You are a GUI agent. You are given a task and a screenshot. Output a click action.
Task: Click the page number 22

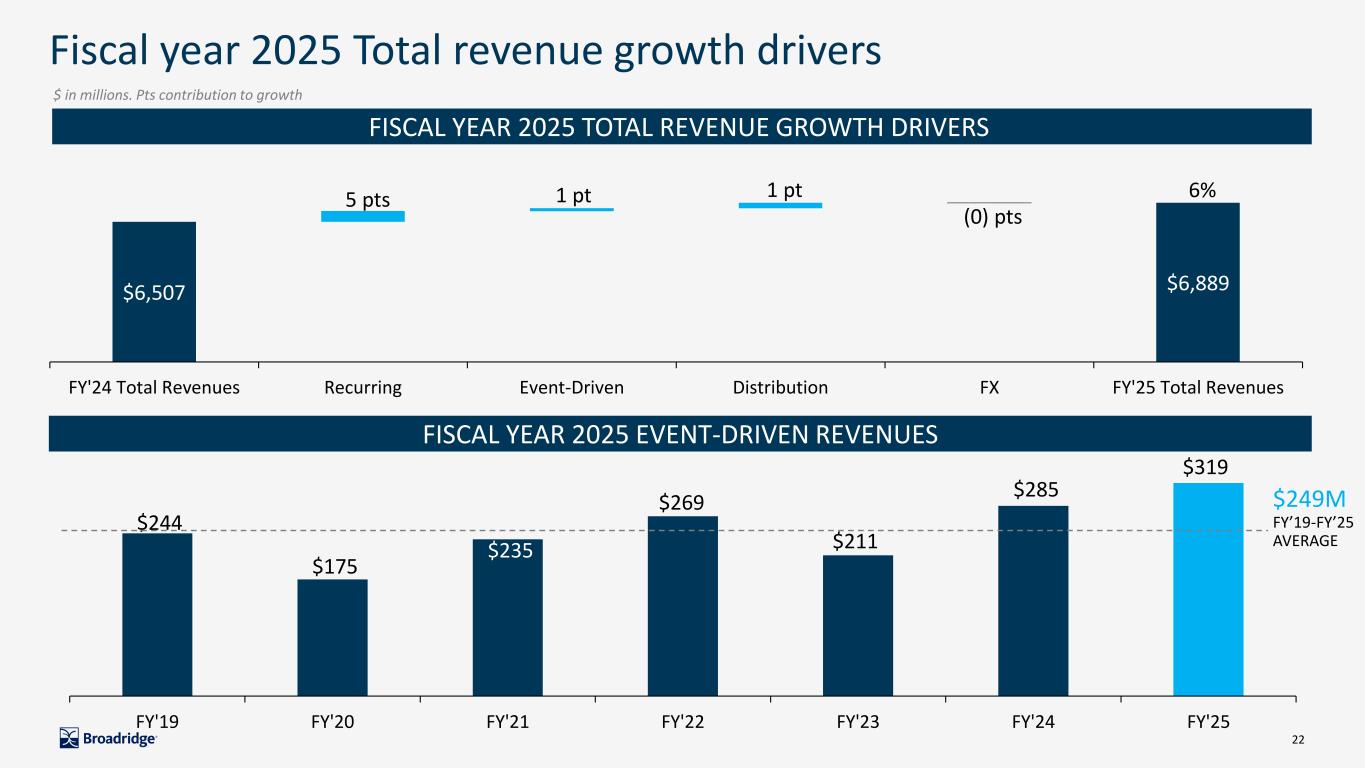[x=1299, y=739]
